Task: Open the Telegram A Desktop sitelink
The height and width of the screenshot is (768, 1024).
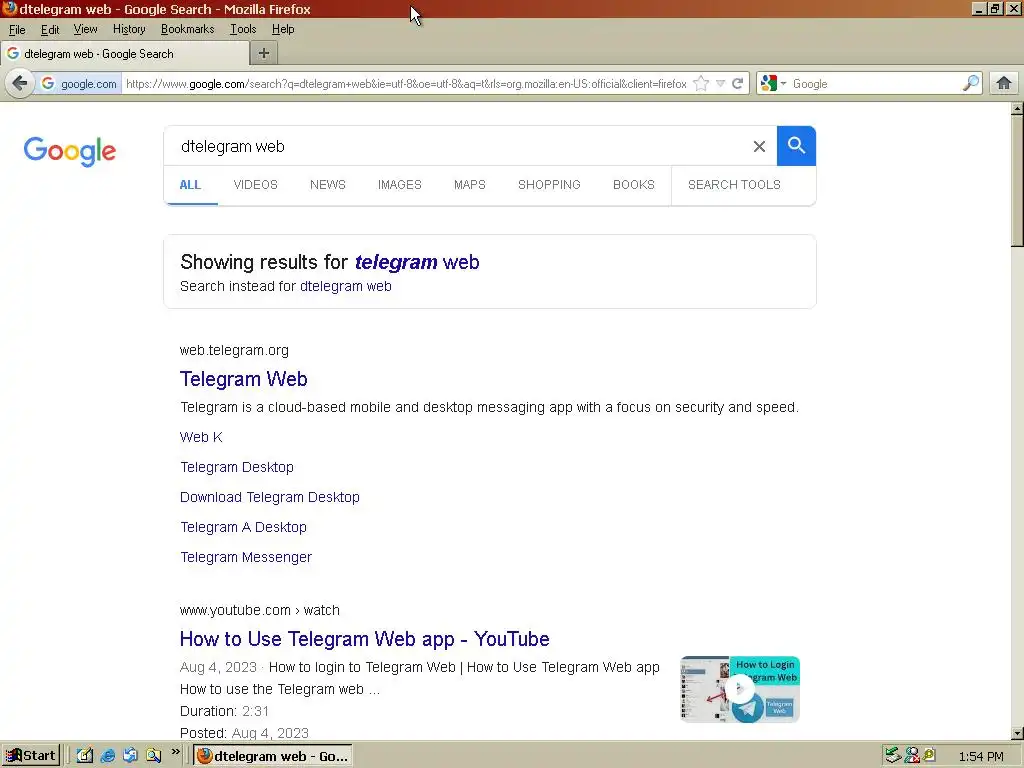Action: pyautogui.click(x=244, y=528)
